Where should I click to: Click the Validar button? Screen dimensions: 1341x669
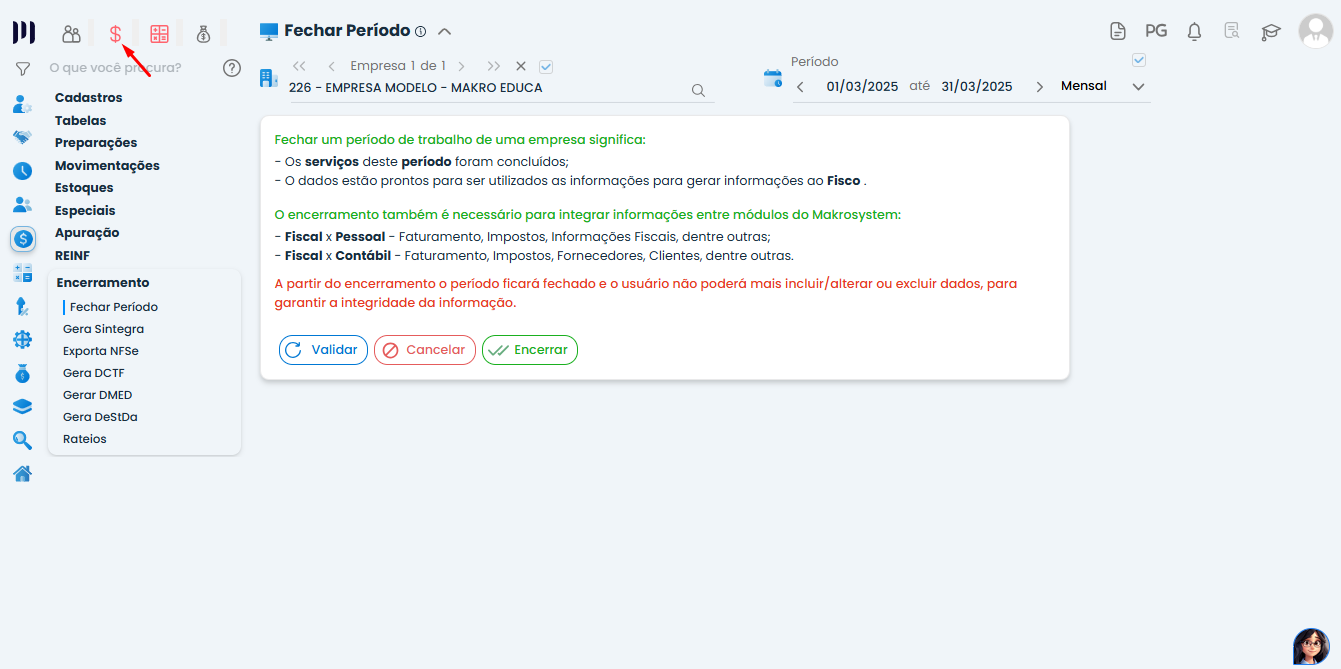point(323,350)
